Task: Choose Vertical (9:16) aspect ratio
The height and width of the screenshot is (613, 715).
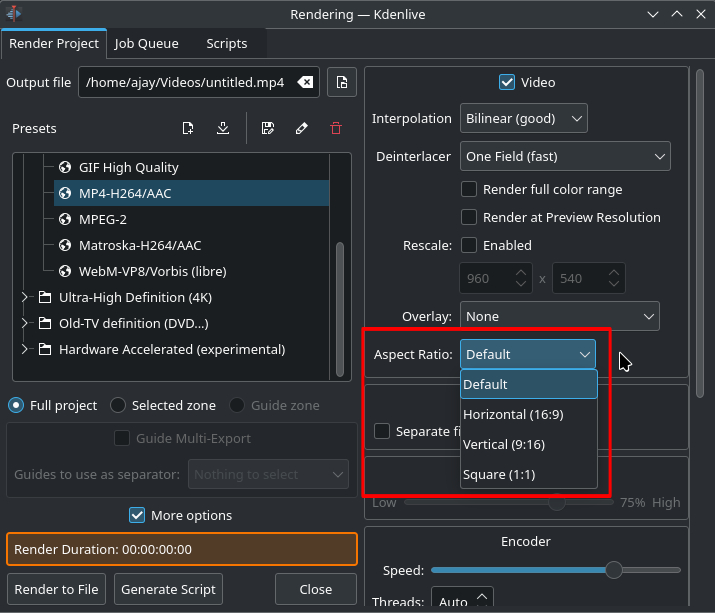Action: (528, 444)
